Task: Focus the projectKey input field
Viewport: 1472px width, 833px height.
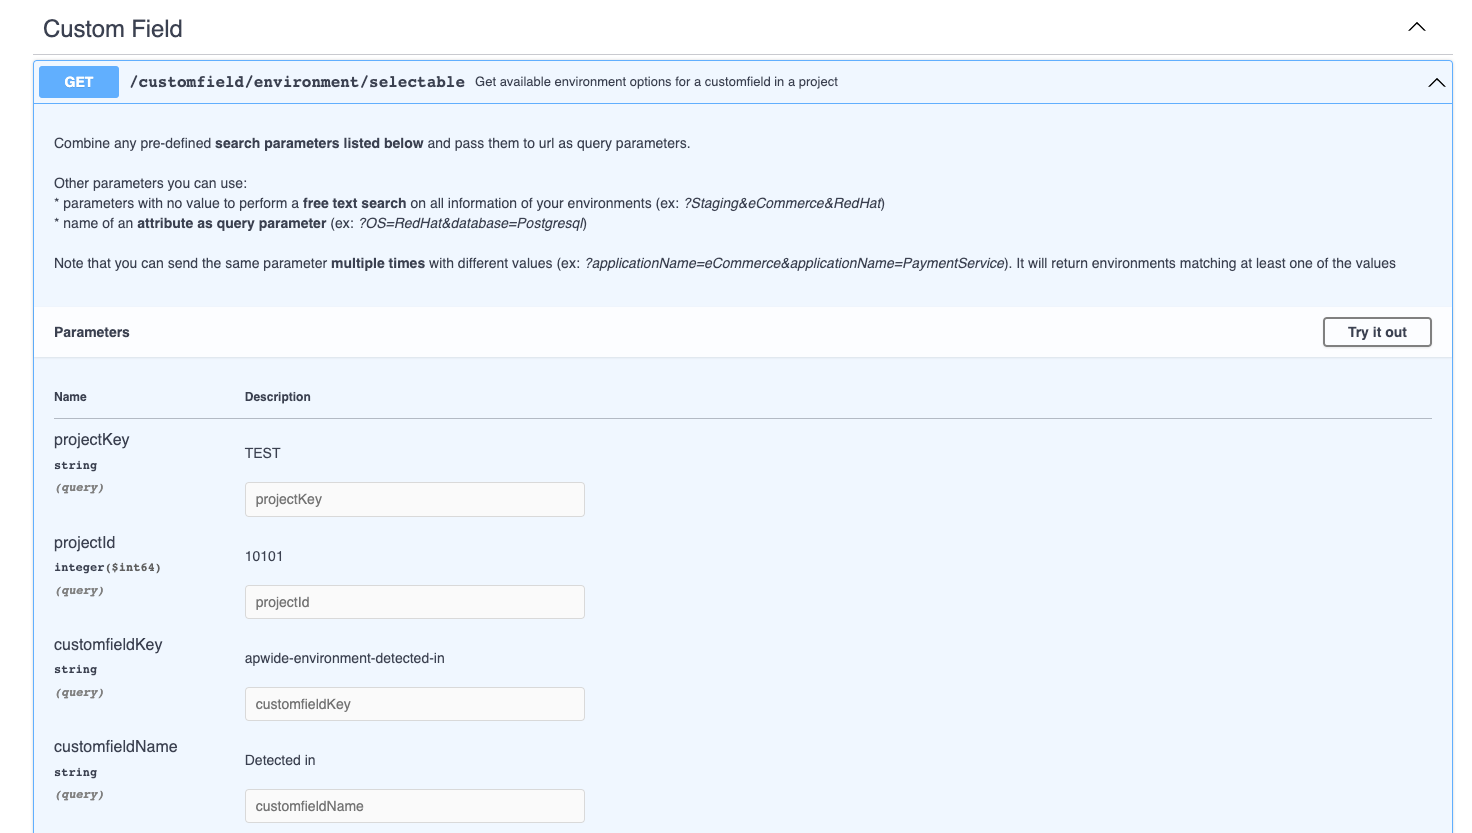Action: [x=414, y=500]
